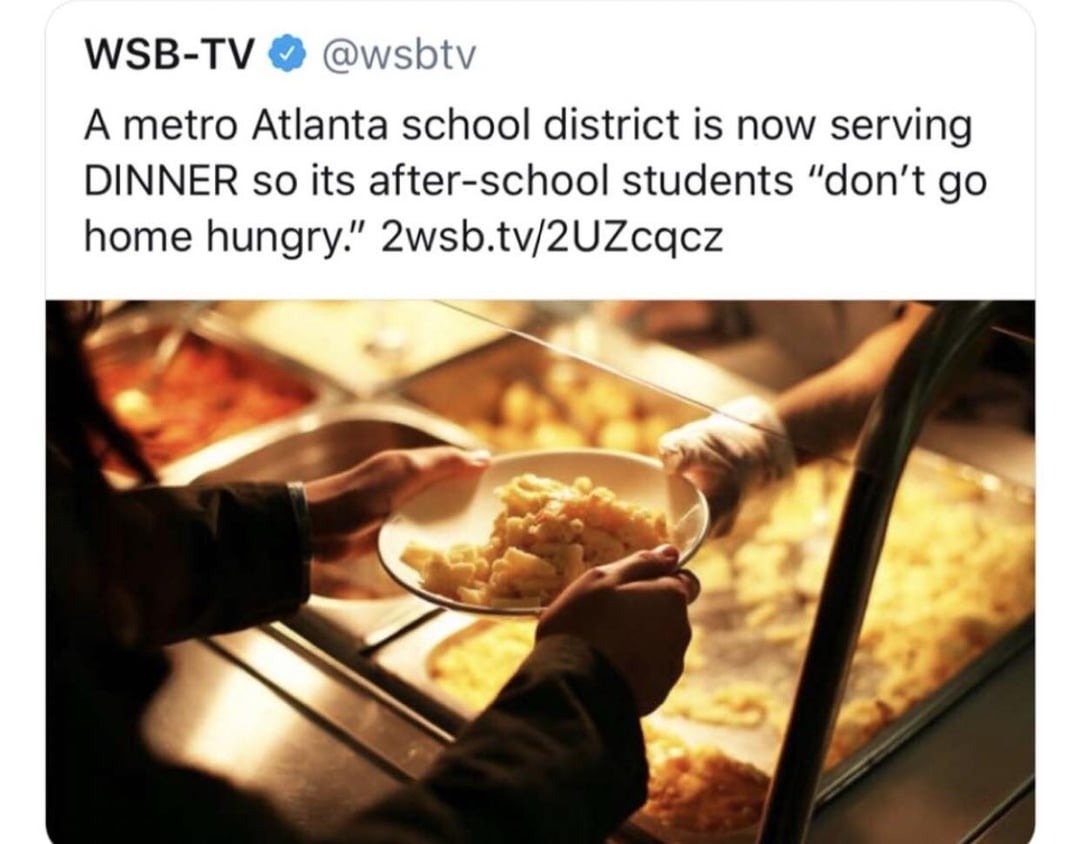Click the capitalized word DINNER in tweet

pos(161,182)
